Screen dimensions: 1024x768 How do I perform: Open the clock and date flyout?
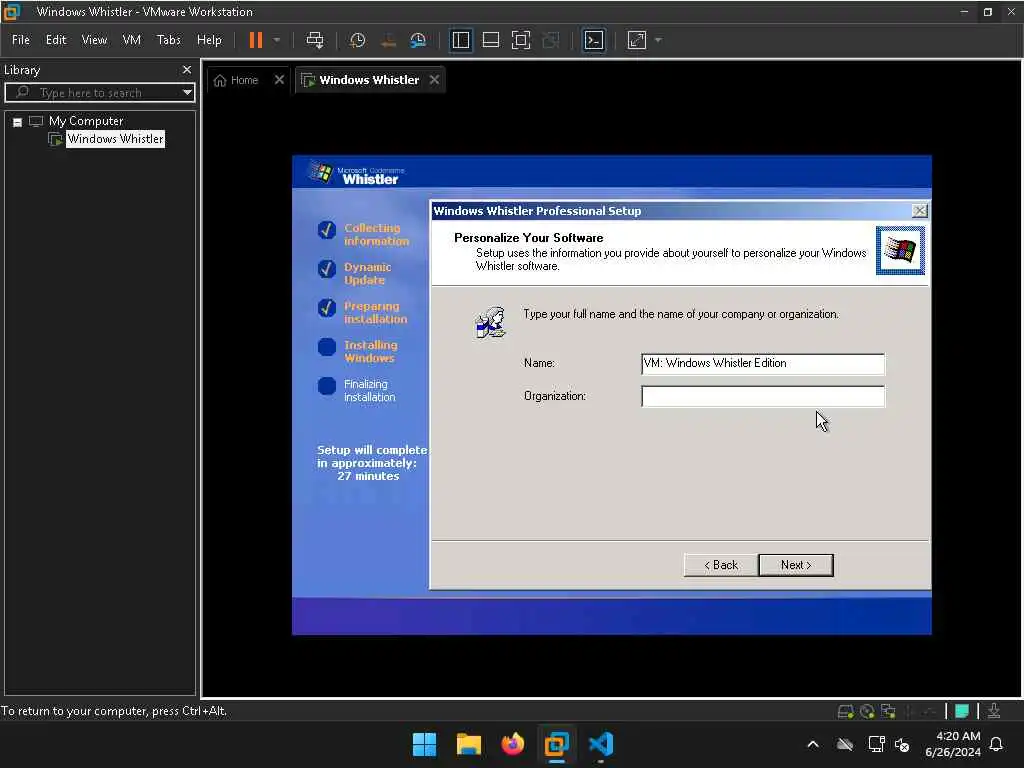[x=952, y=744]
